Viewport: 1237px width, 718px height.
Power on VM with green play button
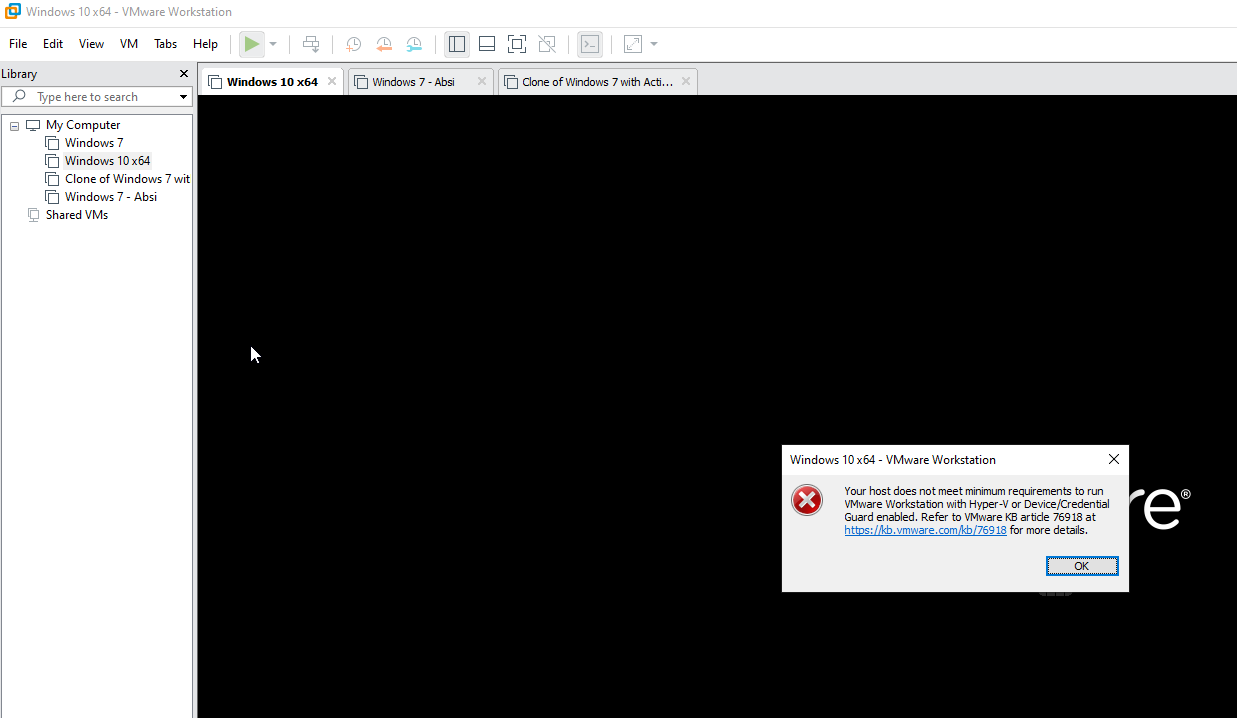[x=252, y=44]
